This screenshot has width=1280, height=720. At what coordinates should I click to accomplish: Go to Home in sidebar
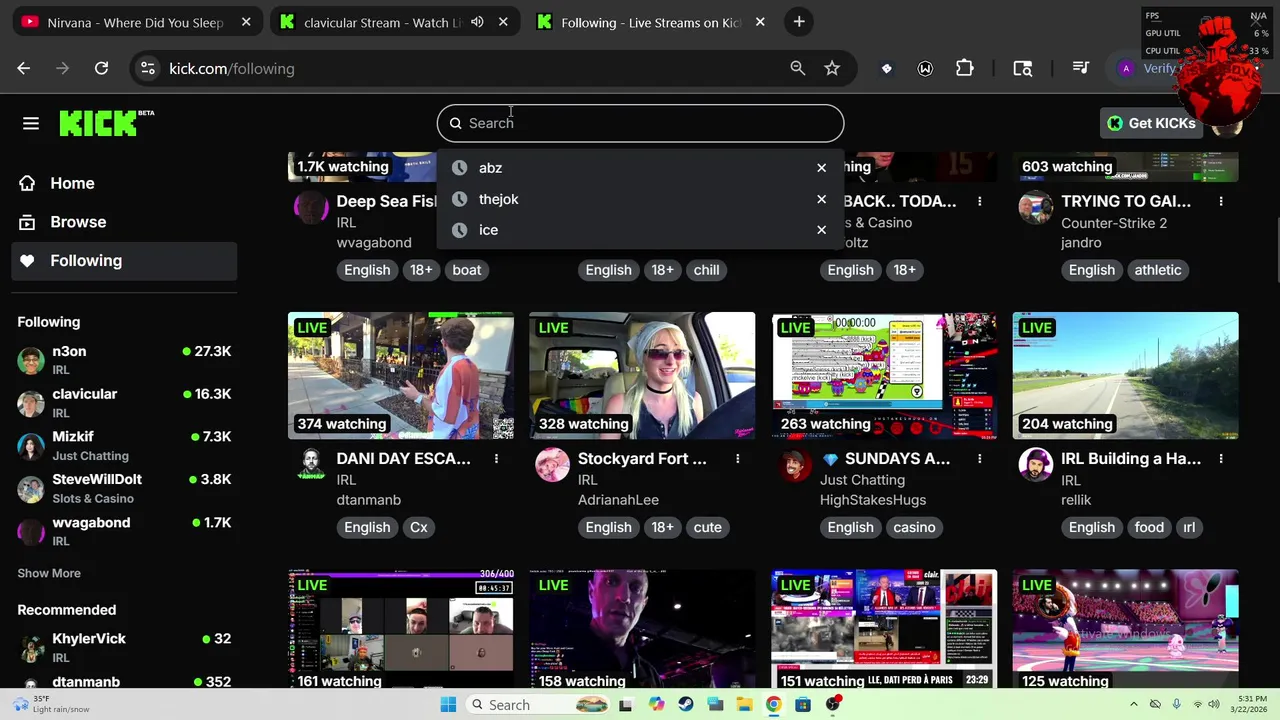point(124,183)
